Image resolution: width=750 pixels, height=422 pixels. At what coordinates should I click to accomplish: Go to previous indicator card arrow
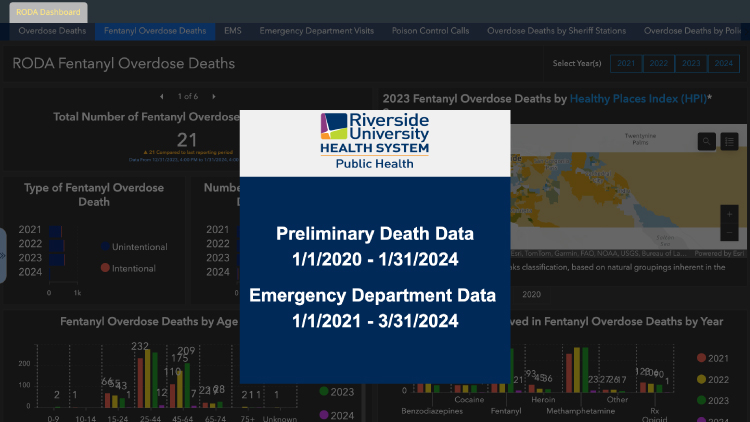pos(162,97)
